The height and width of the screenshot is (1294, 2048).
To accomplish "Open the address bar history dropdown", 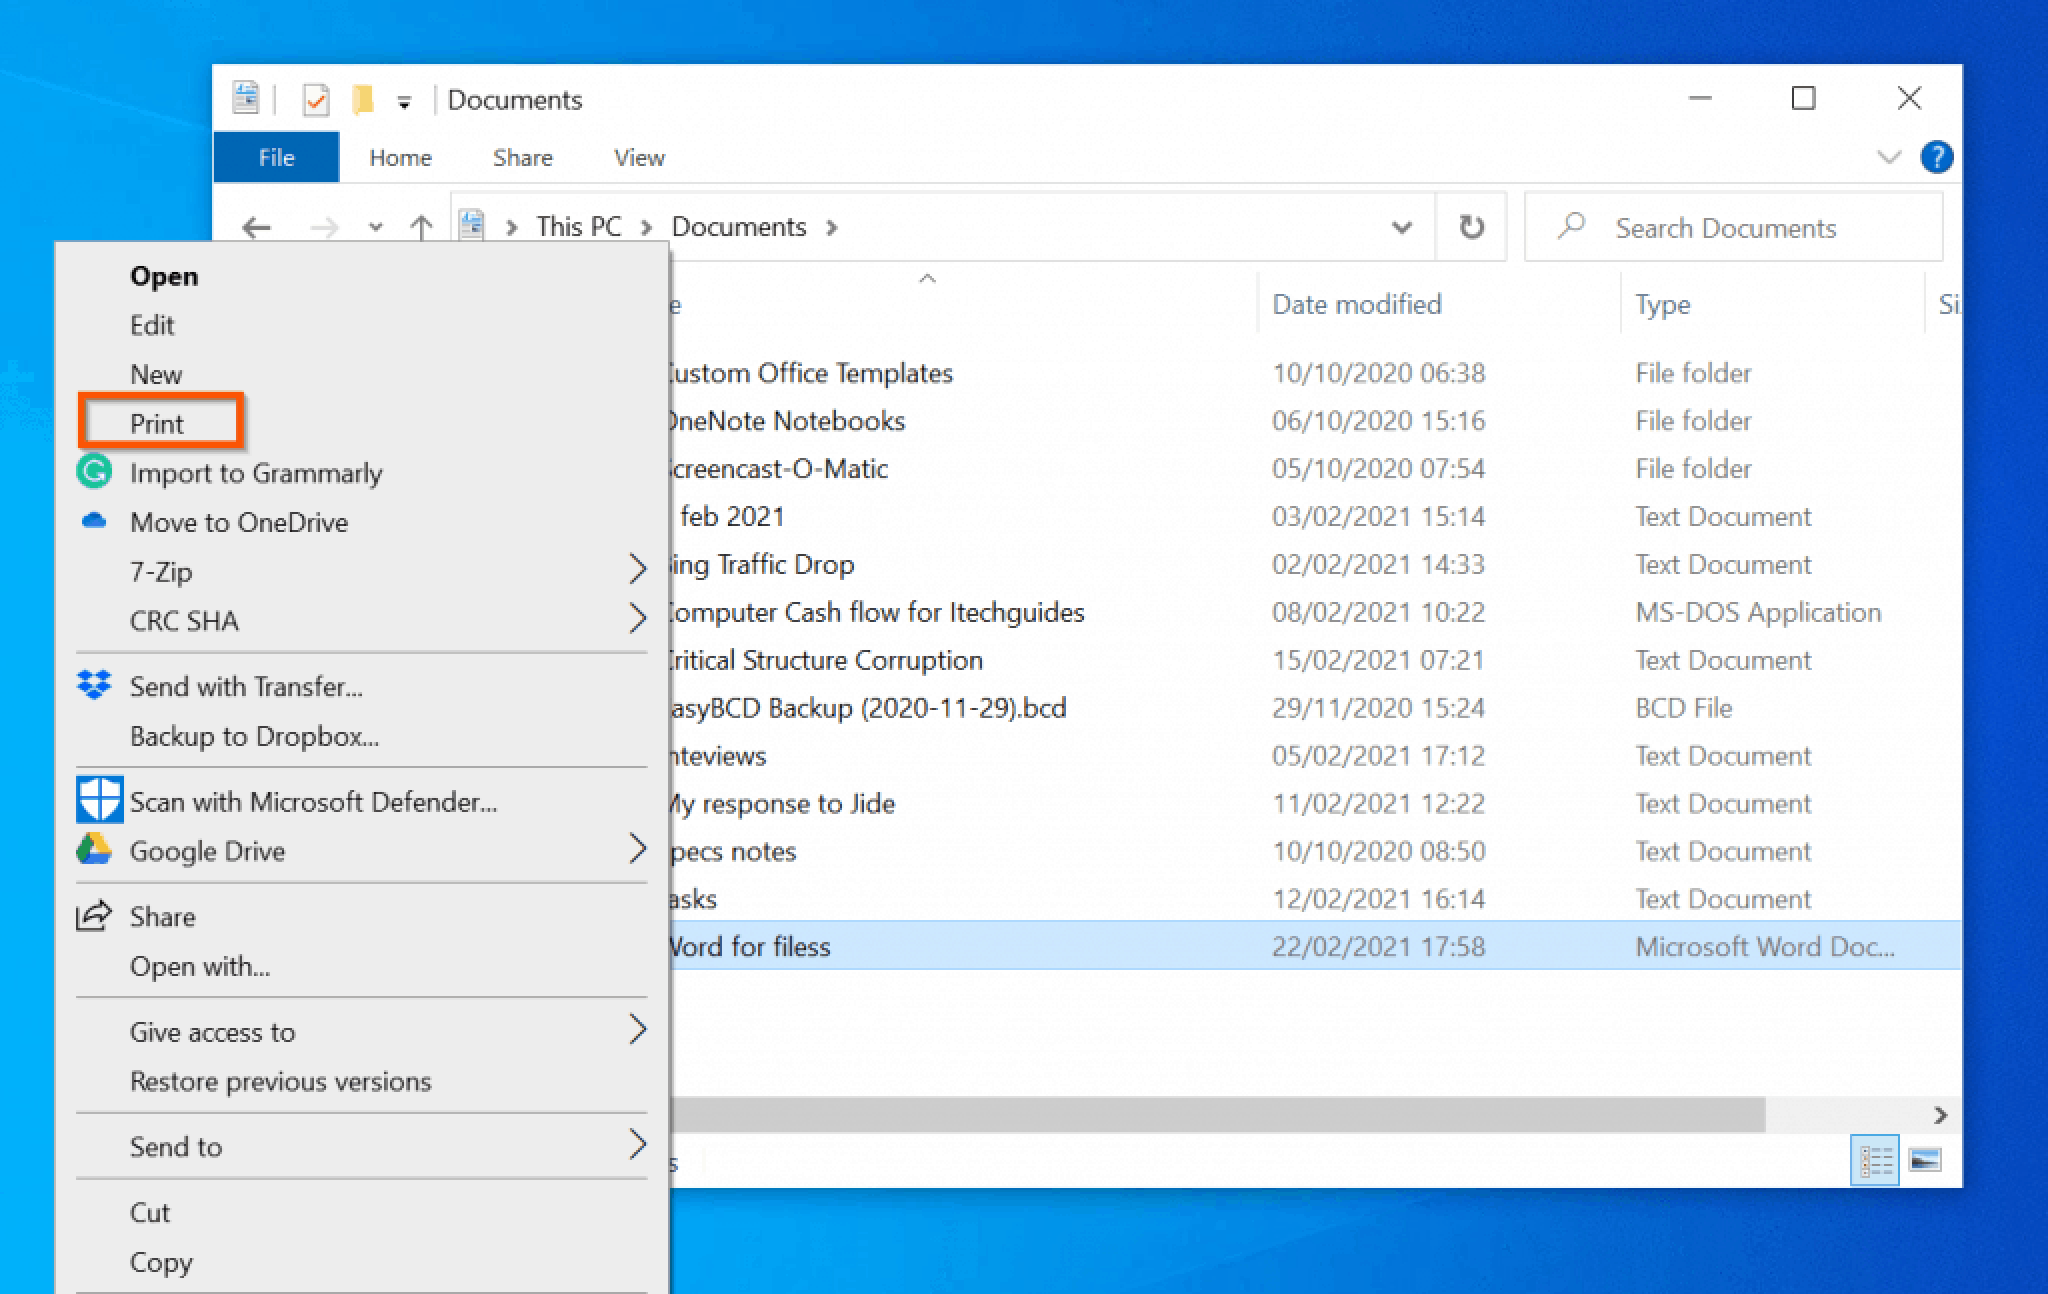I will [x=1402, y=227].
